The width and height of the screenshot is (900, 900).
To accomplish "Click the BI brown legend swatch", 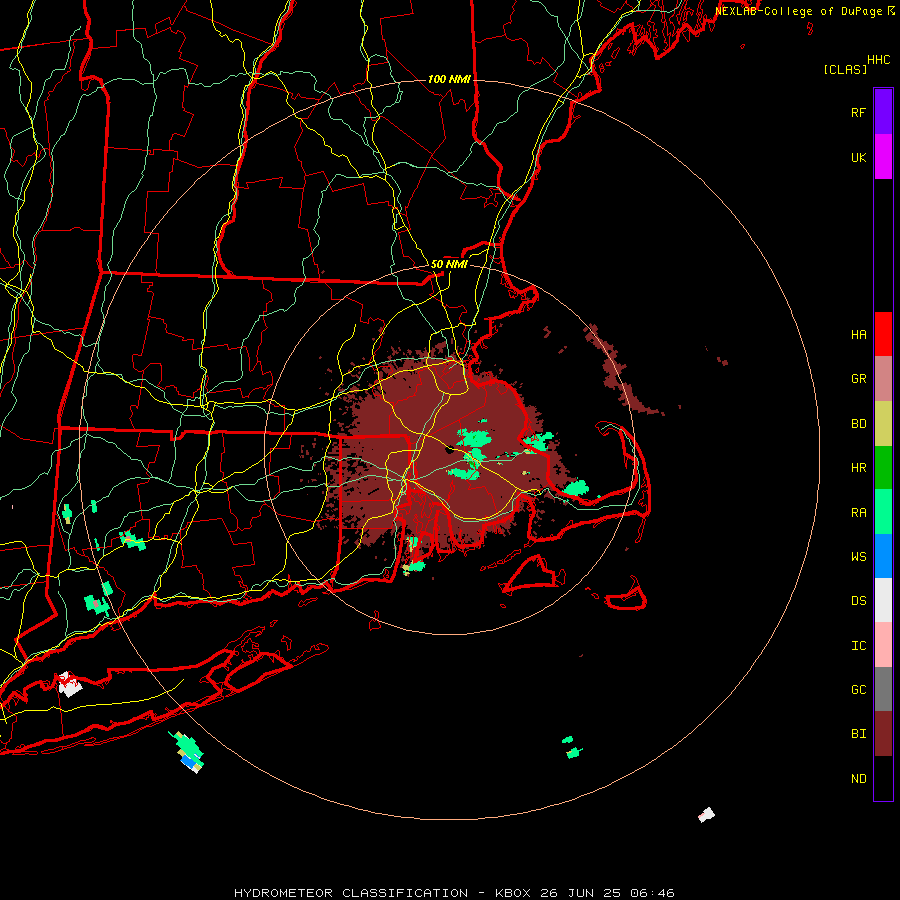I will pos(883,734).
